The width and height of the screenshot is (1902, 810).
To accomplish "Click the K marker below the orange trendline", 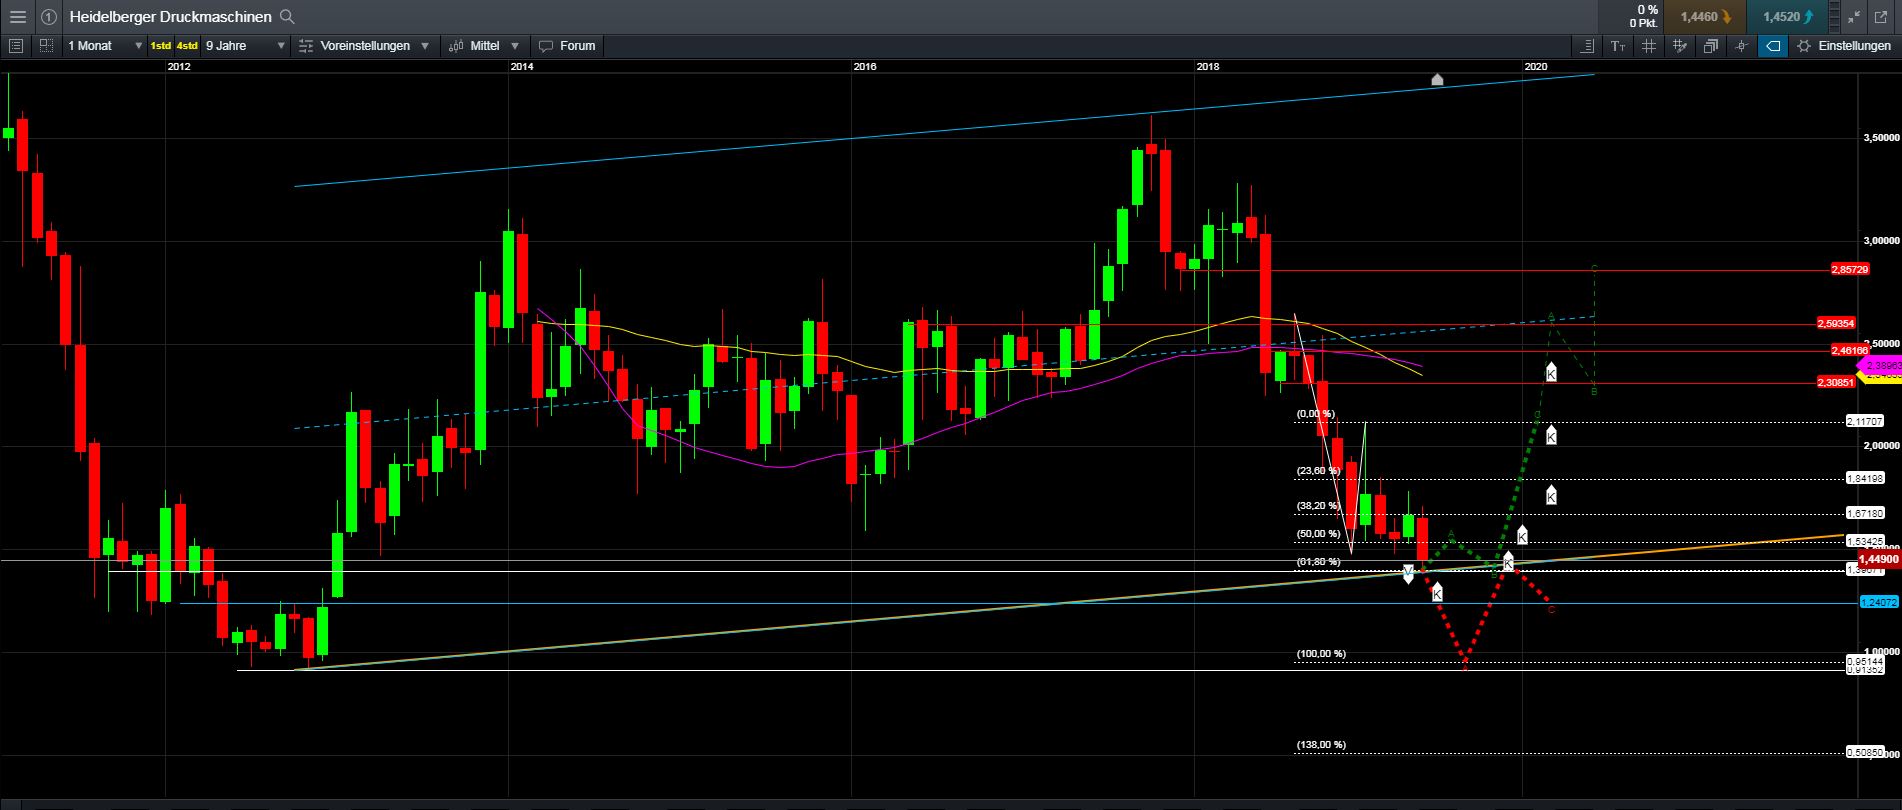I will pos(1437,593).
